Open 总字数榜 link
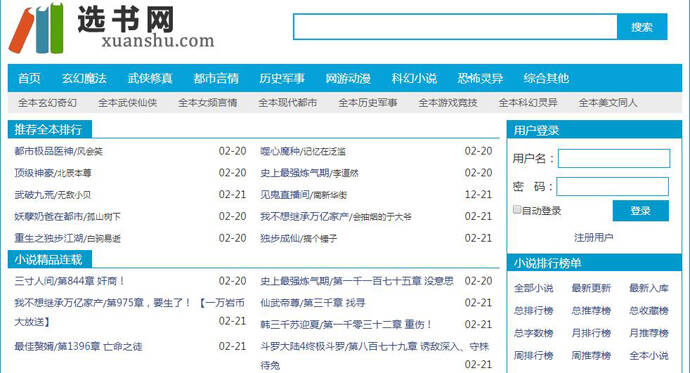 click(533, 333)
